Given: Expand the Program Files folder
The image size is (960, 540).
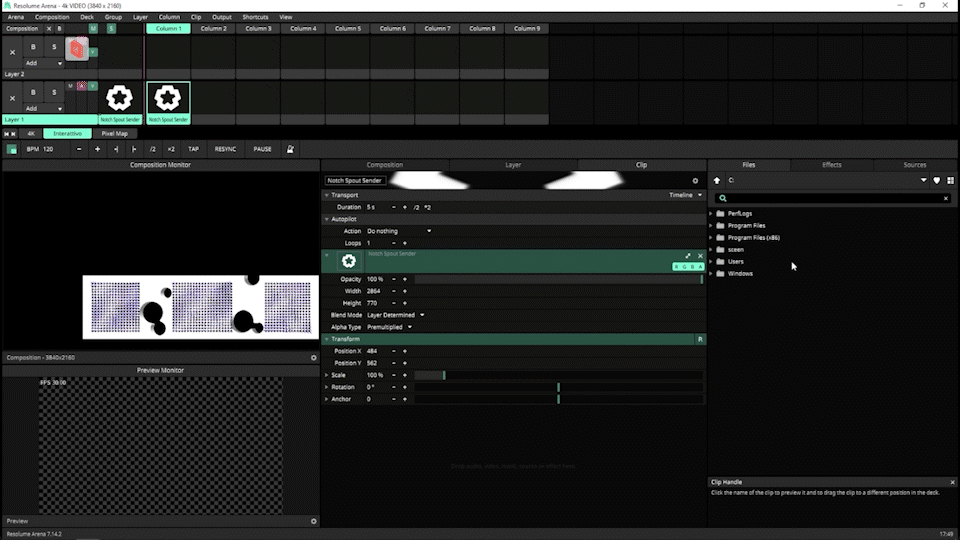Looking at the screenshot, I should coord(711,225).
